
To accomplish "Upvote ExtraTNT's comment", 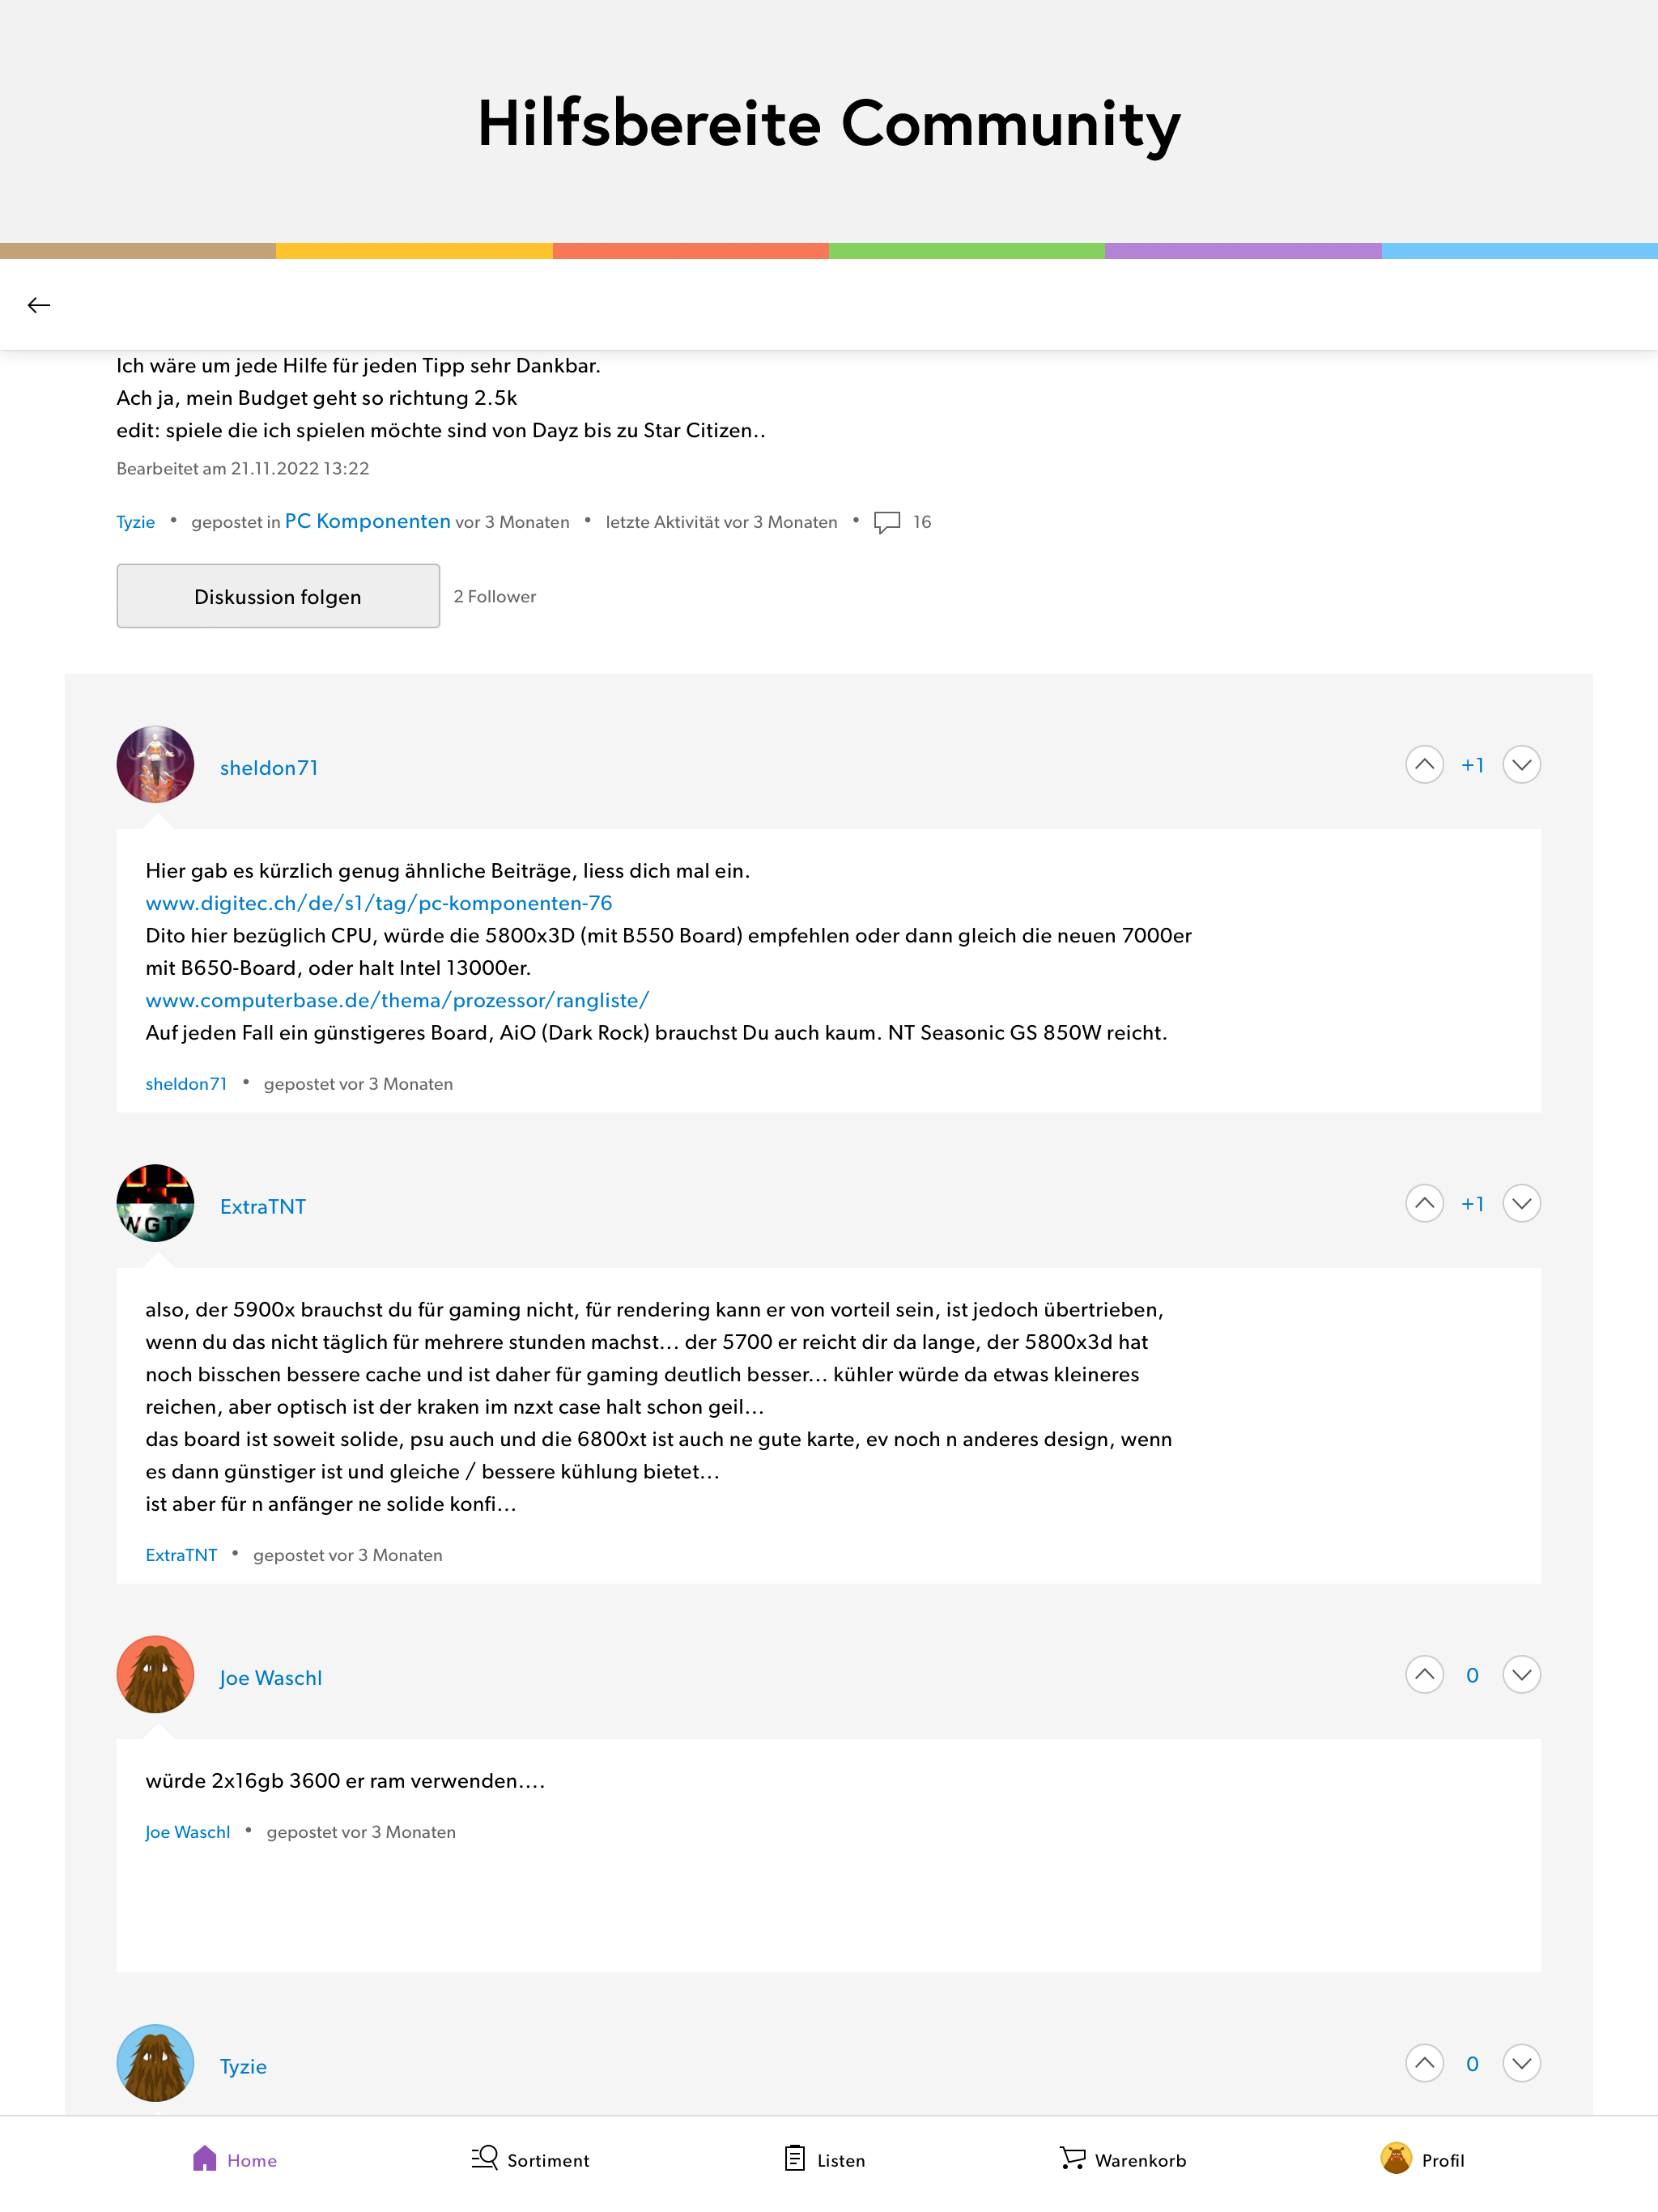I will pyautogui.click(x=1424, y=1204).
